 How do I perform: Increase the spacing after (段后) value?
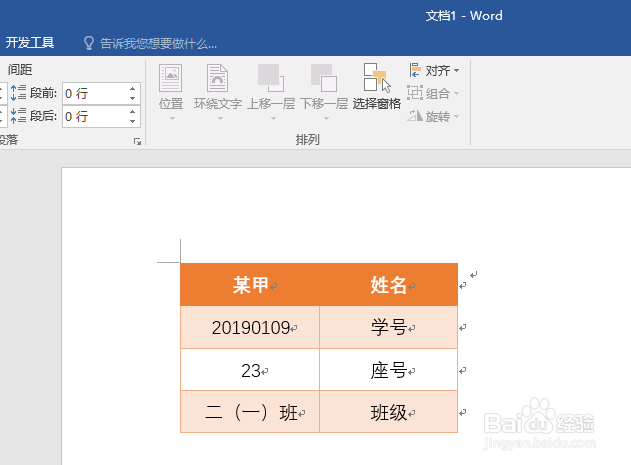pyautogui.click(x=132, y=112)
